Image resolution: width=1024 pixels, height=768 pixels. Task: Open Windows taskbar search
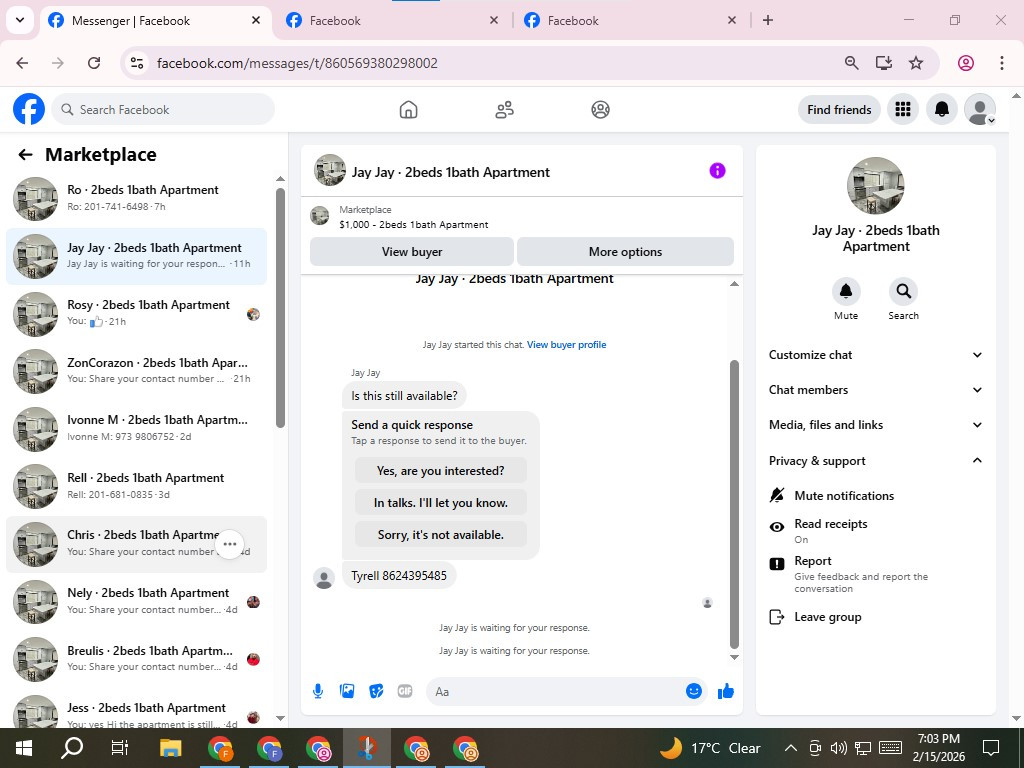(72, 748)
